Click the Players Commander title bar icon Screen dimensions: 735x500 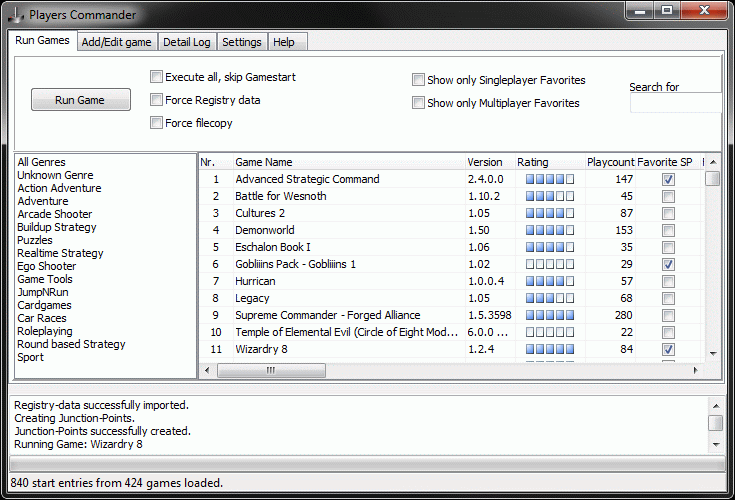pyautogui.click(x=16, y=15)
